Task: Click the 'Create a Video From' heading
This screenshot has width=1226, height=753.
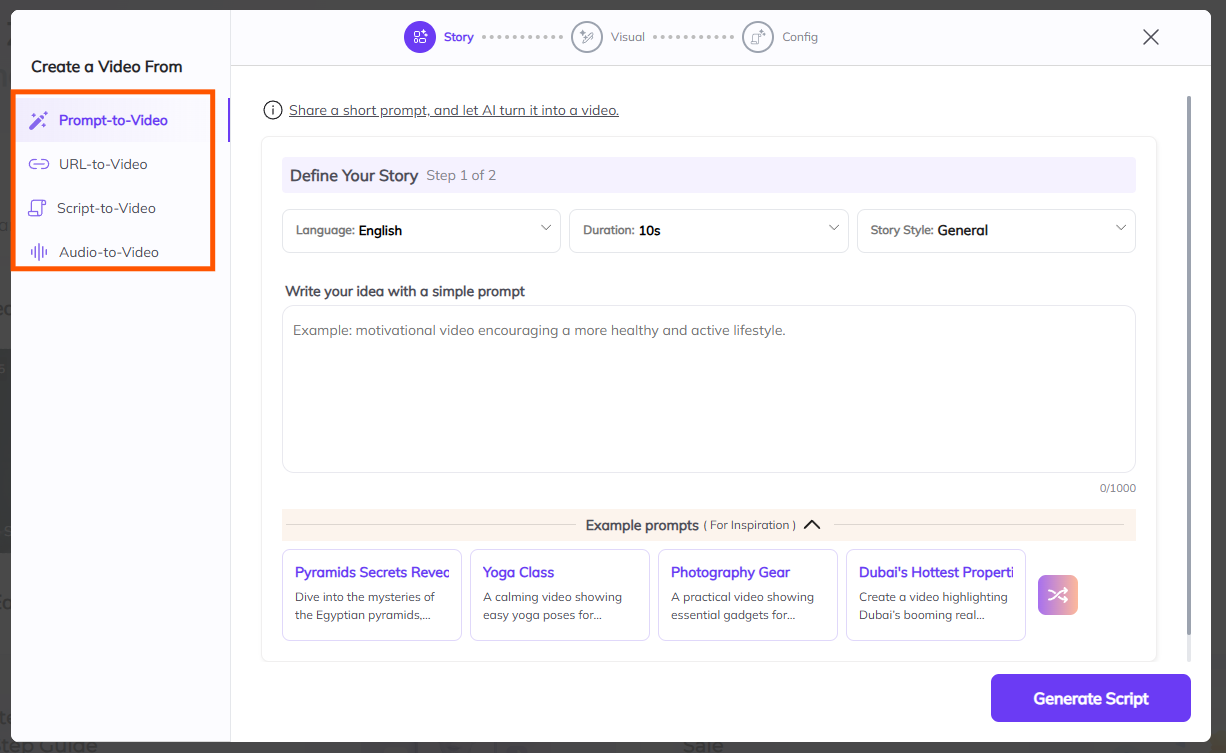Action: 107,67
